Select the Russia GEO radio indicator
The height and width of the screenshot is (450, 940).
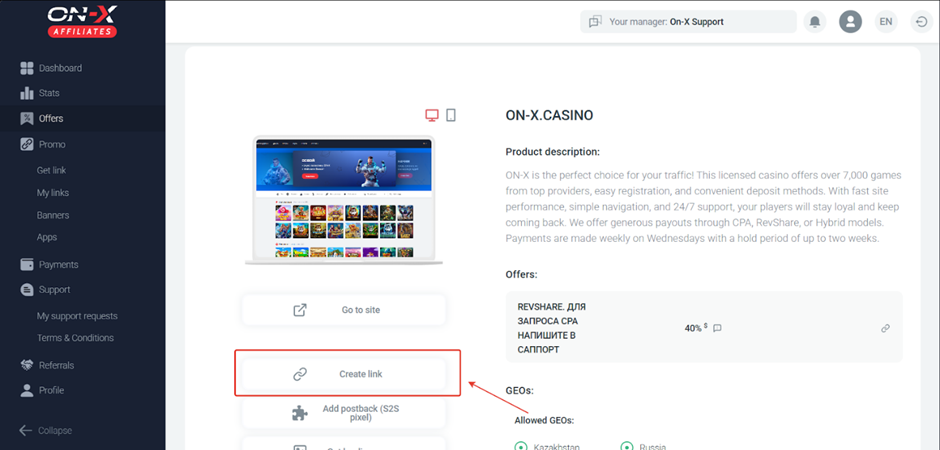tap(626, 446)
